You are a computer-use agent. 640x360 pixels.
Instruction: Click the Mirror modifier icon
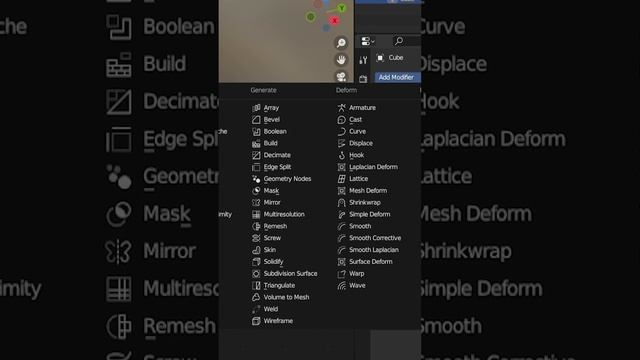click(x=256, y=202)
